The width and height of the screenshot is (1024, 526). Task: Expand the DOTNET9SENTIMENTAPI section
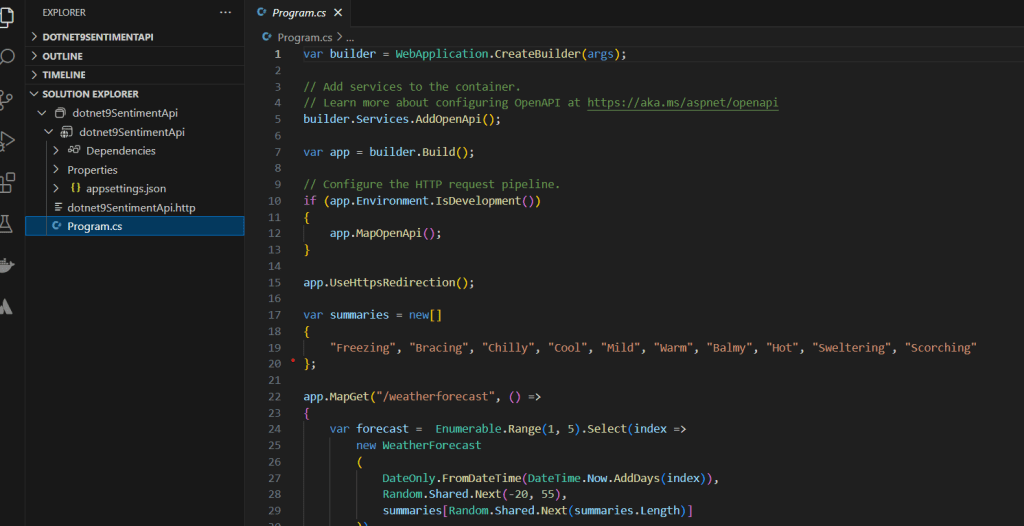[x=135, y=37]
